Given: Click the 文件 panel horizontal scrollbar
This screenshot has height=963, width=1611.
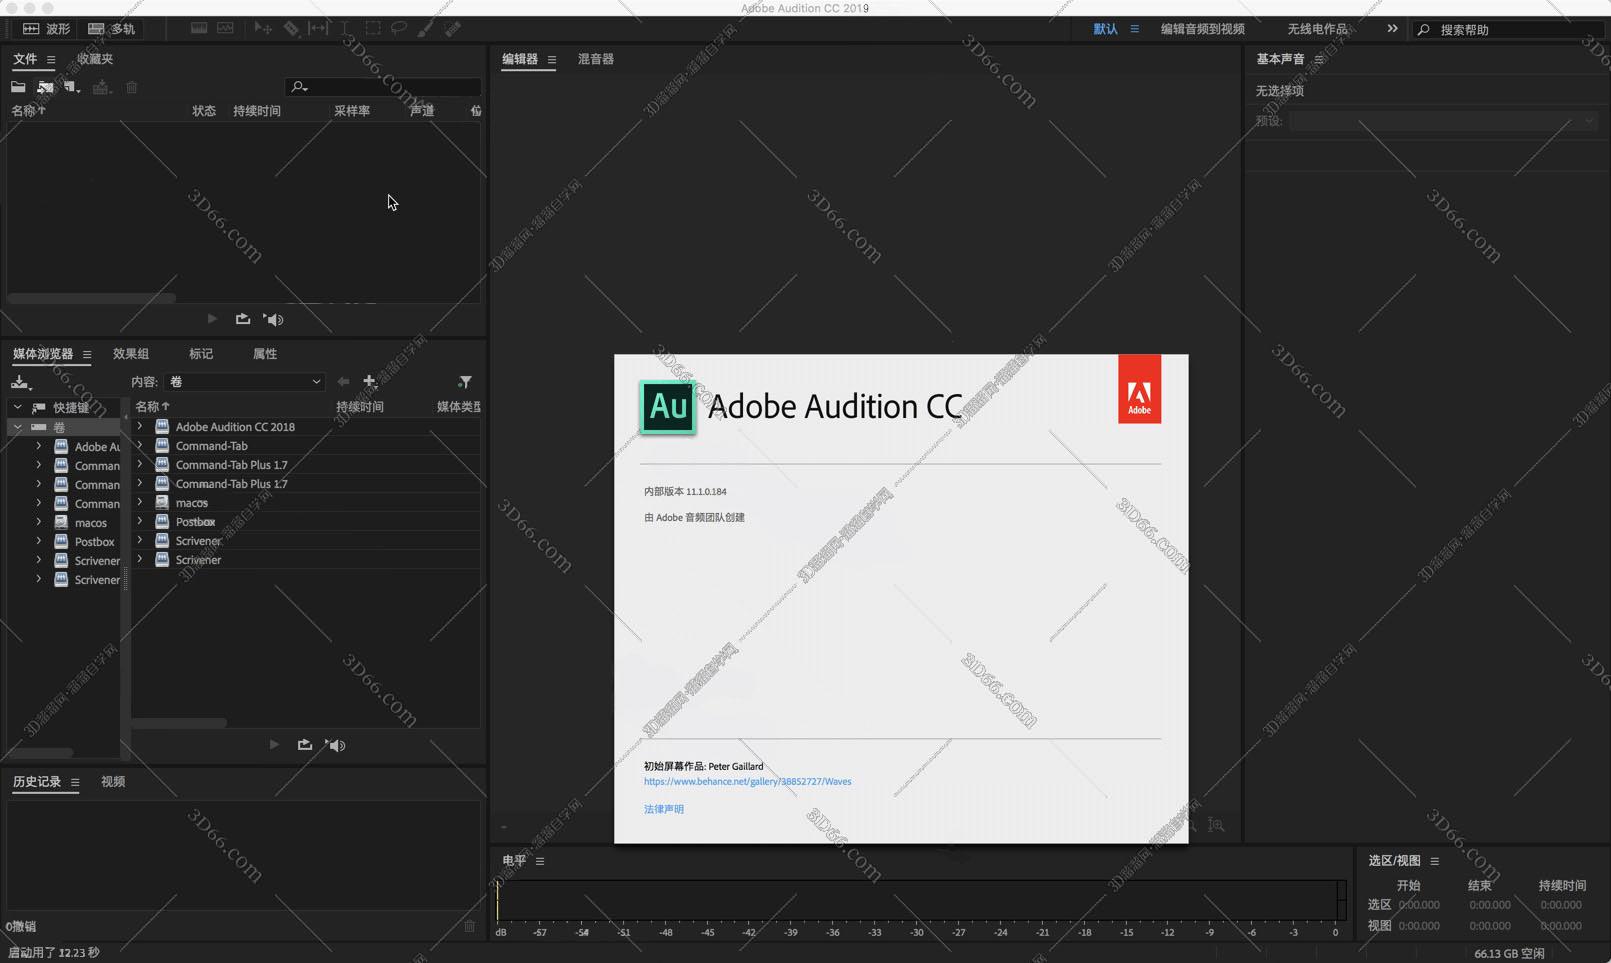Looking at the screenshot, I should pos(92,298).
